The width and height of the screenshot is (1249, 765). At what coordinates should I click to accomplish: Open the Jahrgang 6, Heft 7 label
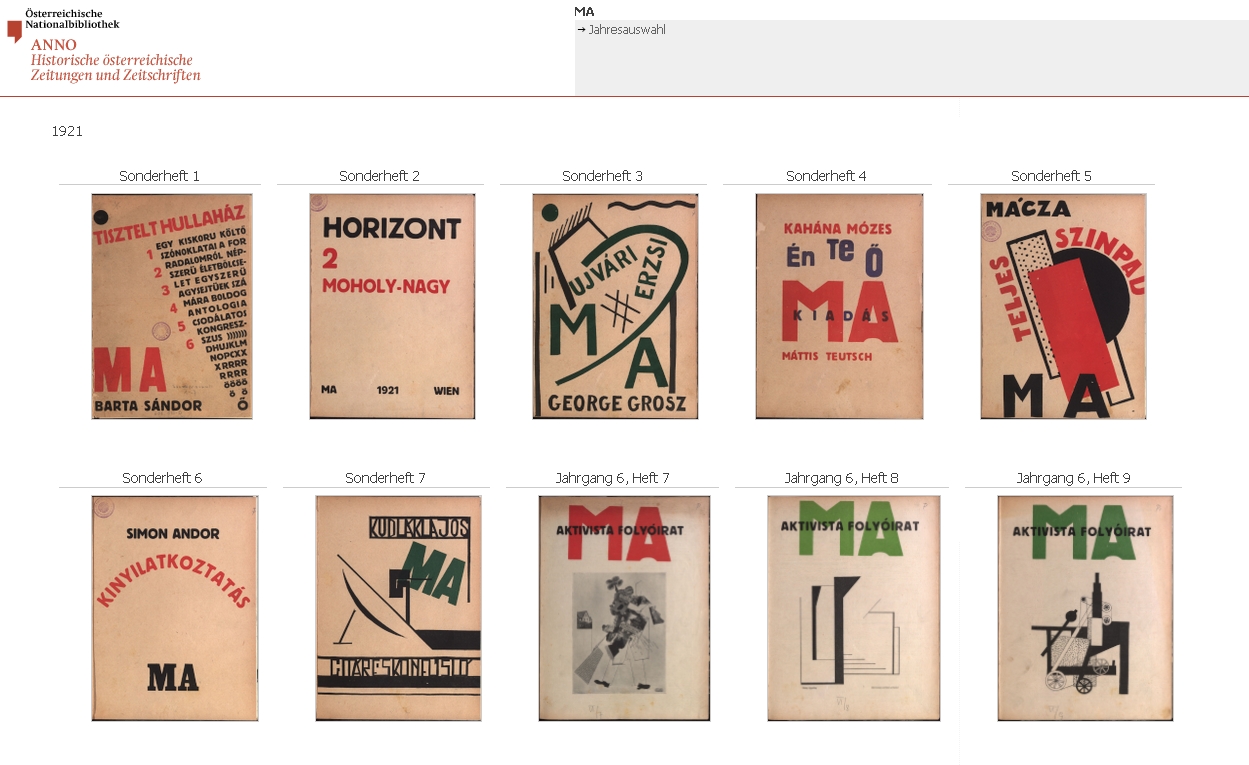[x=612, y=478]
